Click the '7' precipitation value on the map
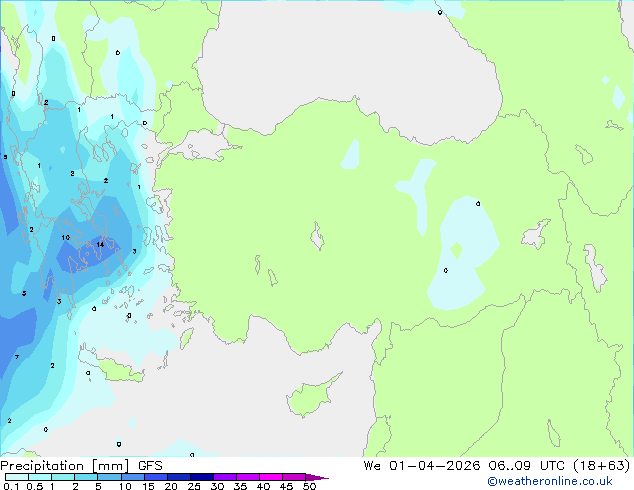Image resolution: width=634 pixels, height=490 pixels. click(x=17, y=357)
